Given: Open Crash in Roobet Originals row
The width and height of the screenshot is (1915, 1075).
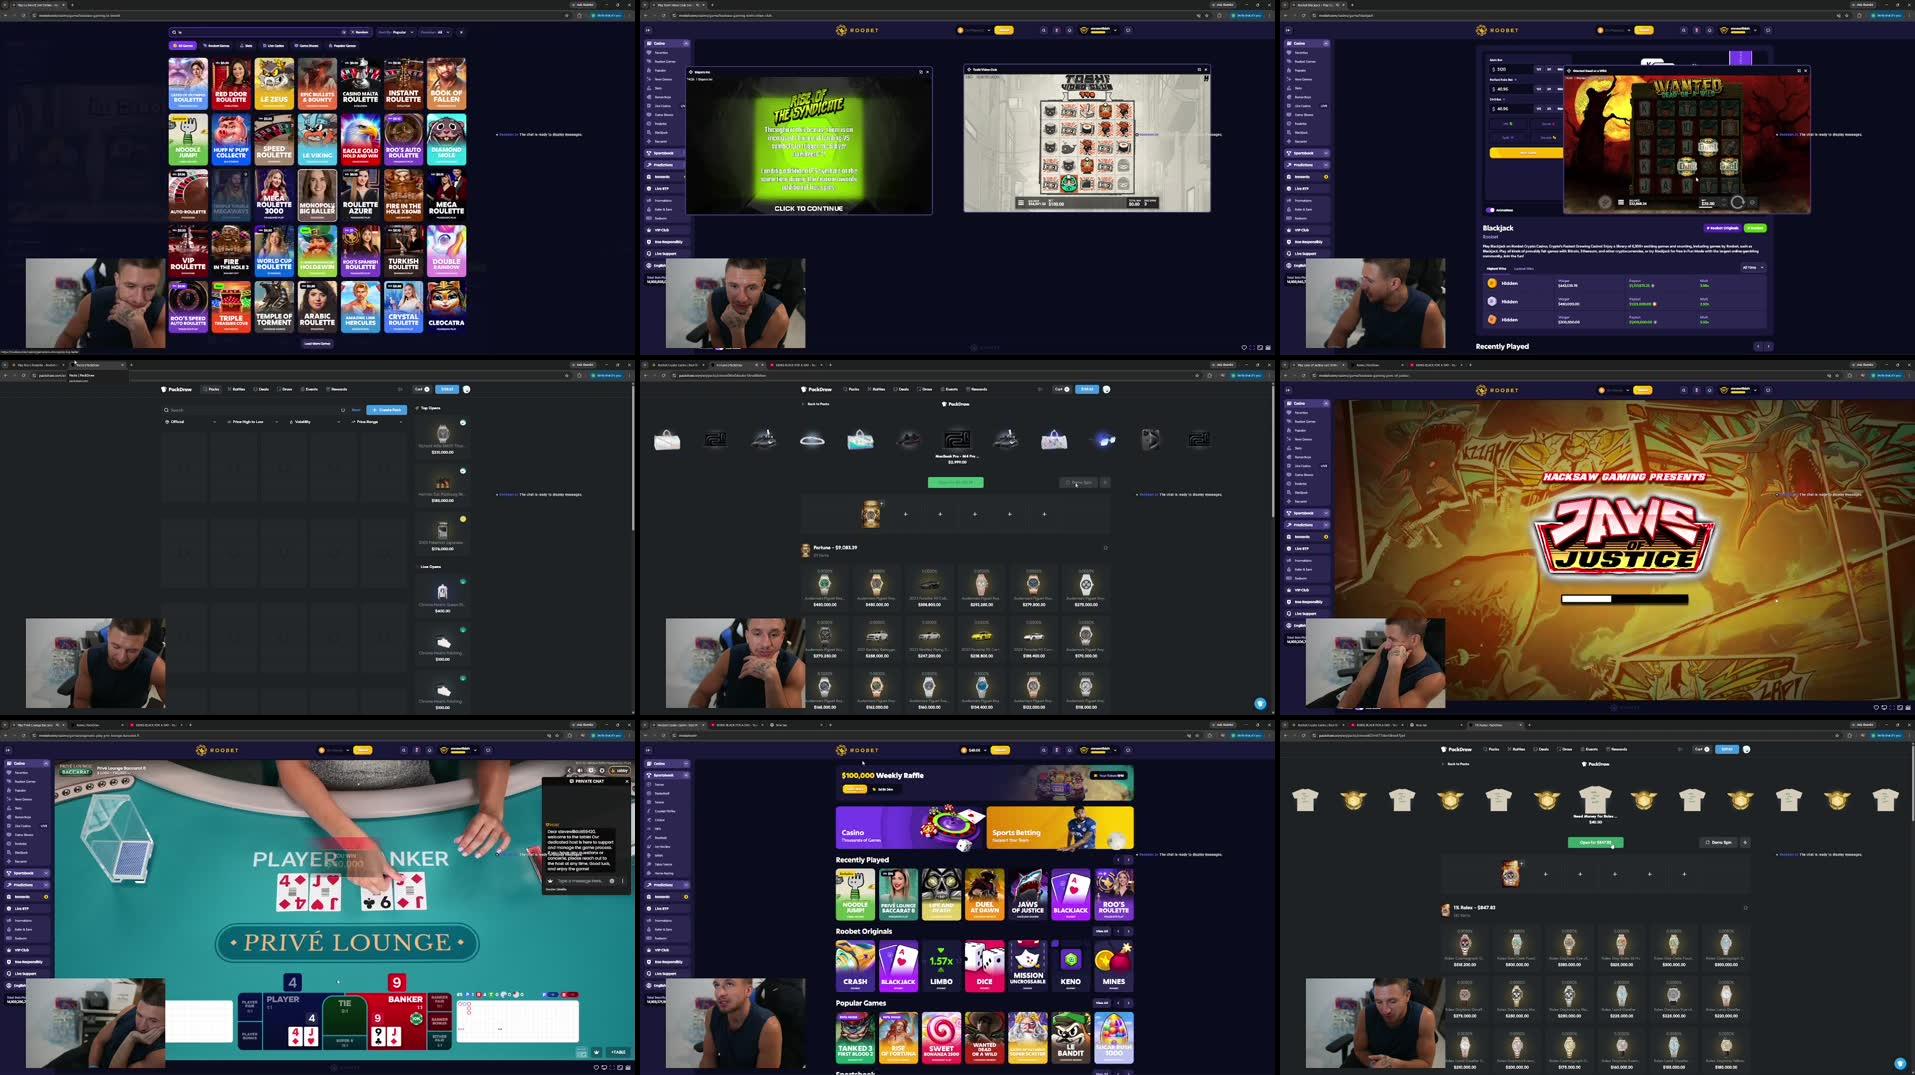Looking at the screenshot, I should [x=855, y=966].
